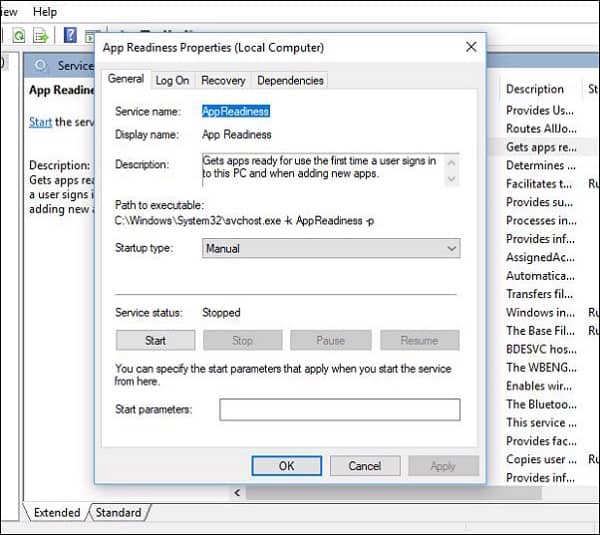This screenshot has height=535, width=600.
Task: Click Cancel in the properties dialog
Action: pyautogui.click(x=365, y=466)
